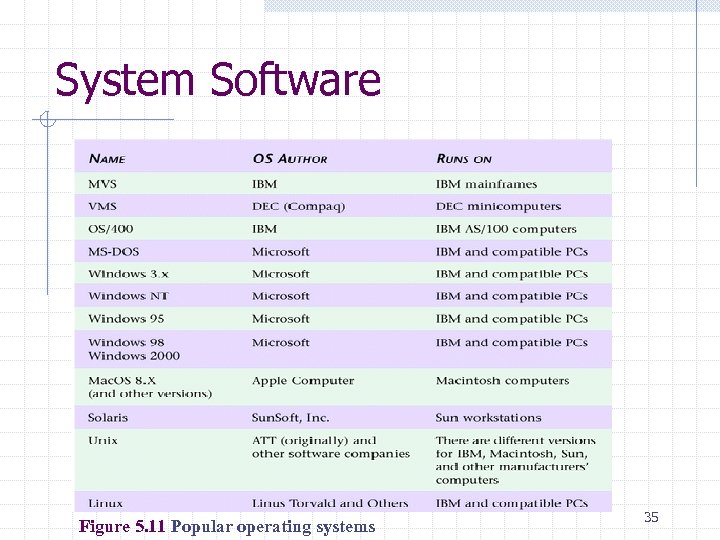The width and height of the screenshot is (720, 540).
Task: Select Windows 3.x in the table
Action: 129,274
